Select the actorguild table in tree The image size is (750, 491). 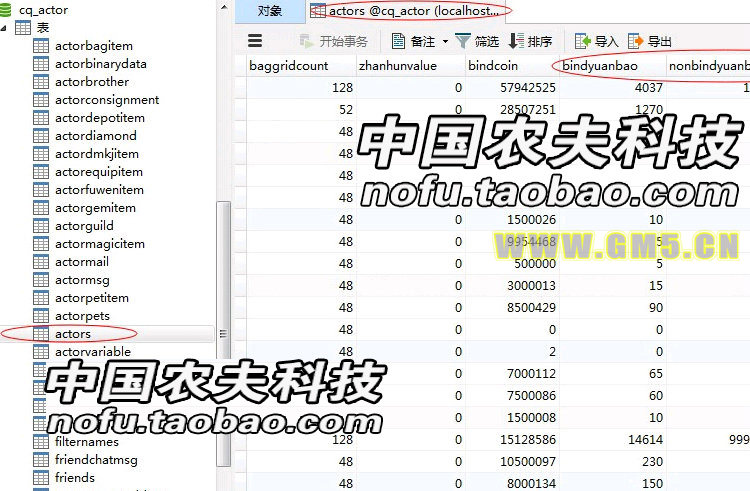[84, 226]
